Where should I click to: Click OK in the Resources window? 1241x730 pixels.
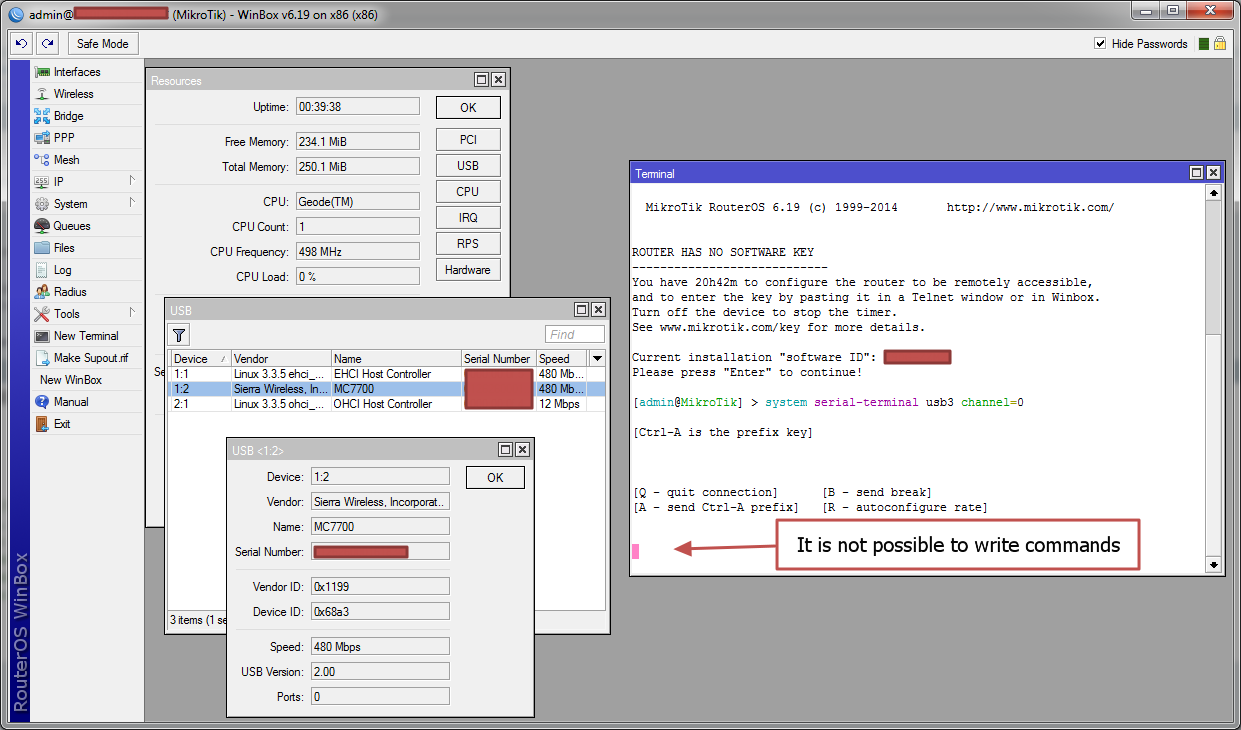click(468, 108)
